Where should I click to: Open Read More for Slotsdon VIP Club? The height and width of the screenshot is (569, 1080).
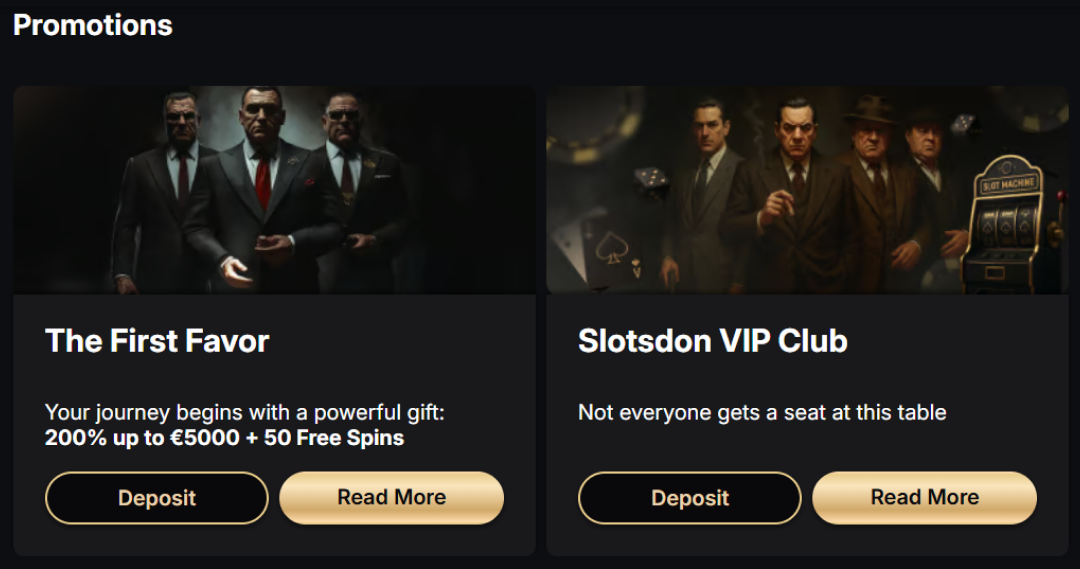pyautogui.click(x=924, y=498)
